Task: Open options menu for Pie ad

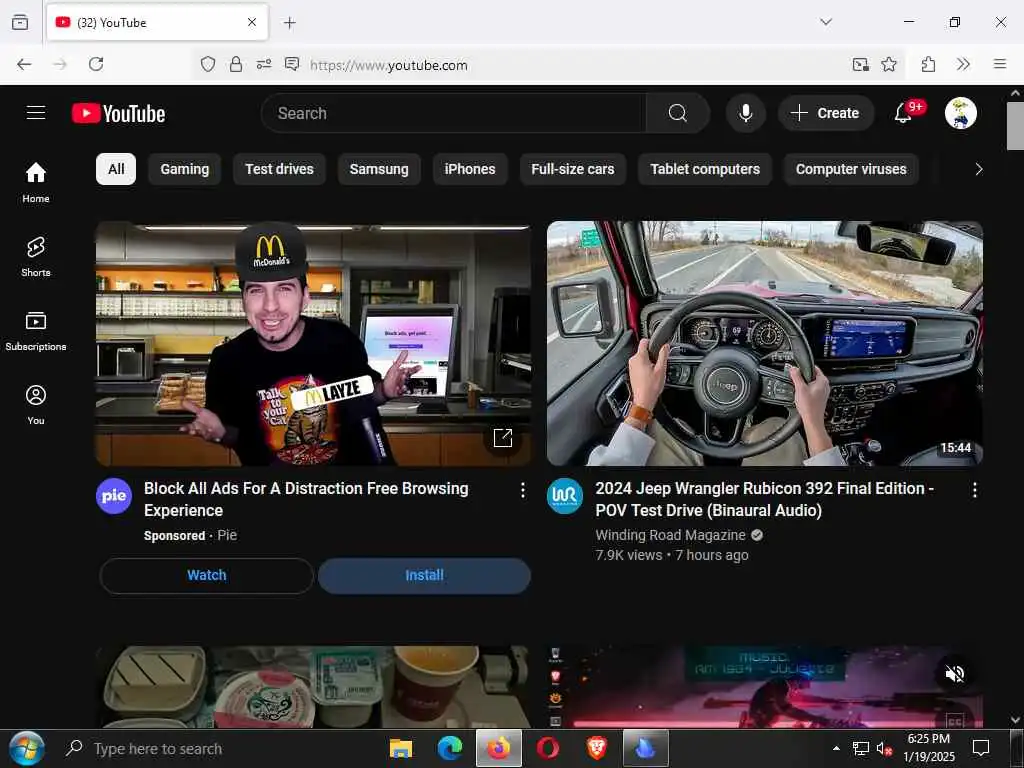Action: click(522, 490)
